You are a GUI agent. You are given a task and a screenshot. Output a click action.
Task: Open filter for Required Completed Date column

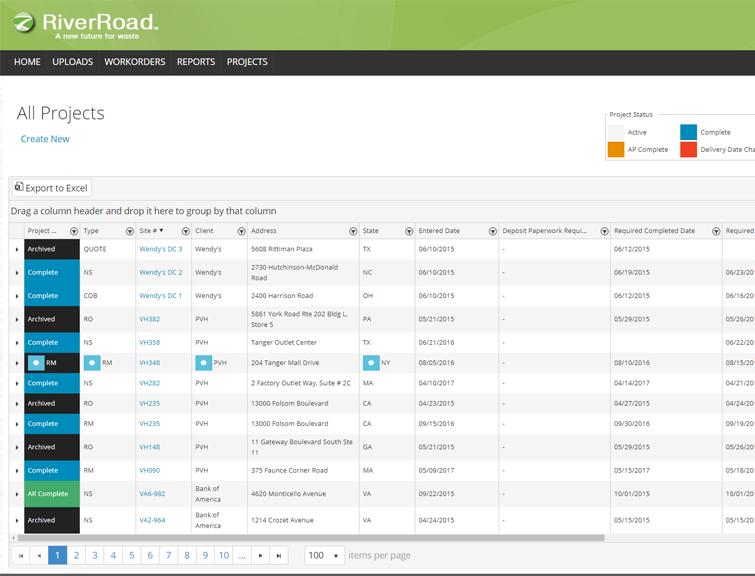point(716,231)
